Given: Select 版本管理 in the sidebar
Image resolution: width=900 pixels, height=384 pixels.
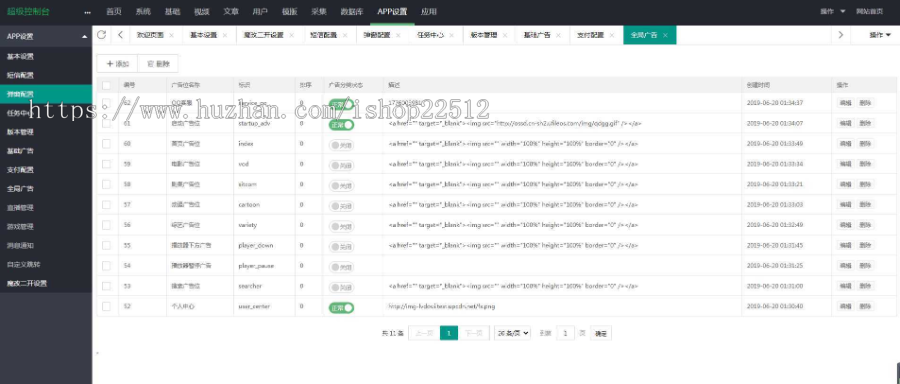Looking at the screenshot, I should [x=46, y=132].
